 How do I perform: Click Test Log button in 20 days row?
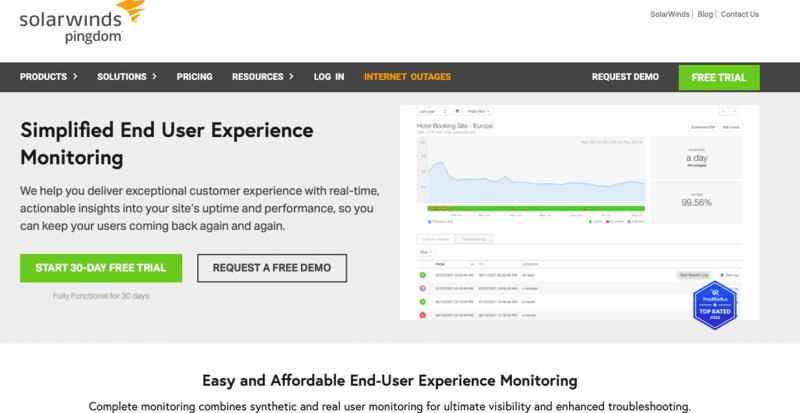(730, 275)
